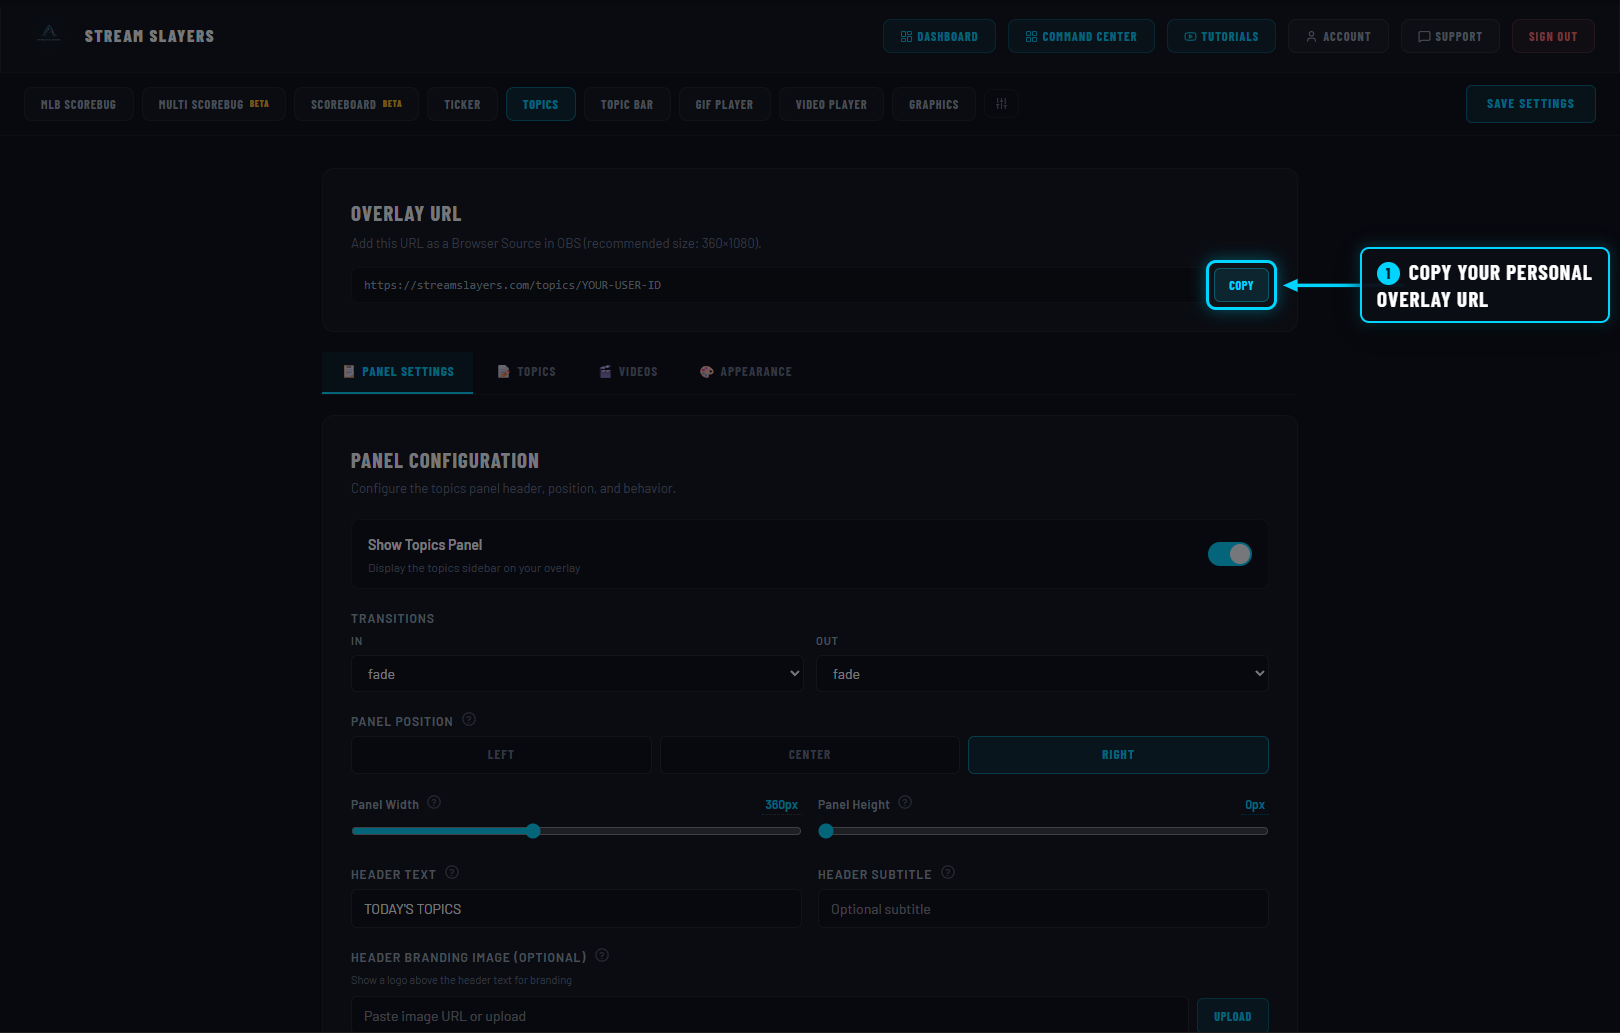Copy the overlay URL
Screen dimensions: 1620x1033
point(1241,285)
